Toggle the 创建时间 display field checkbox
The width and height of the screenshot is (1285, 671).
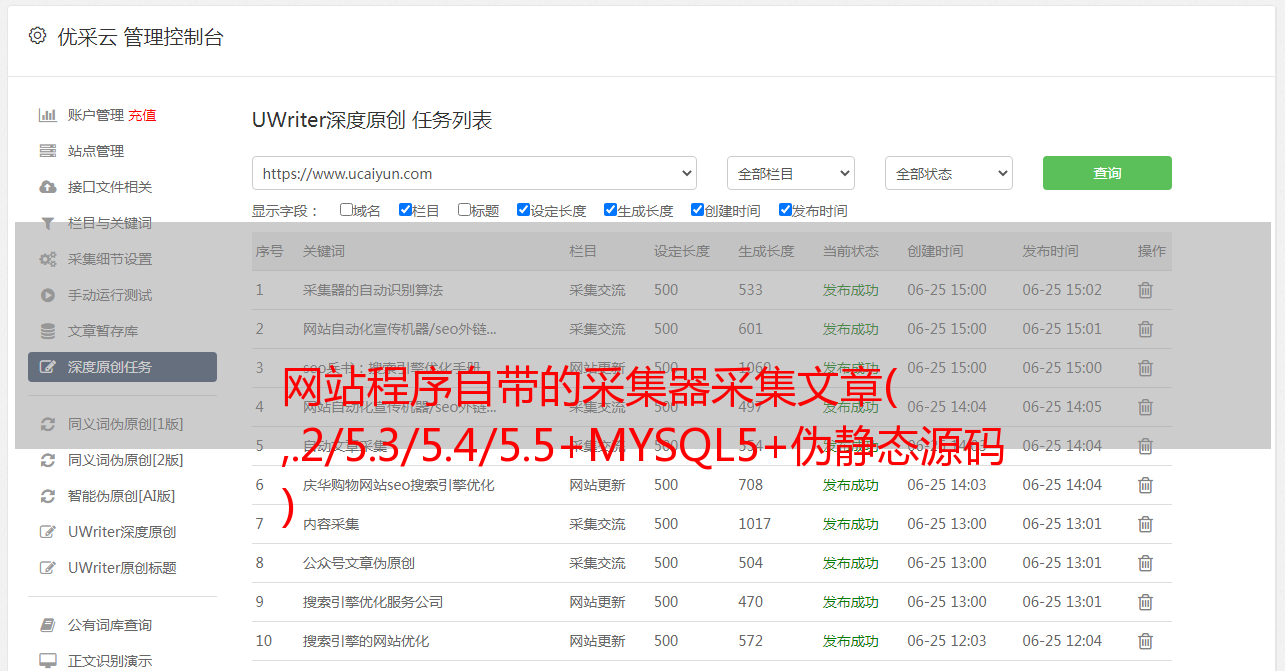click(697, 210)
